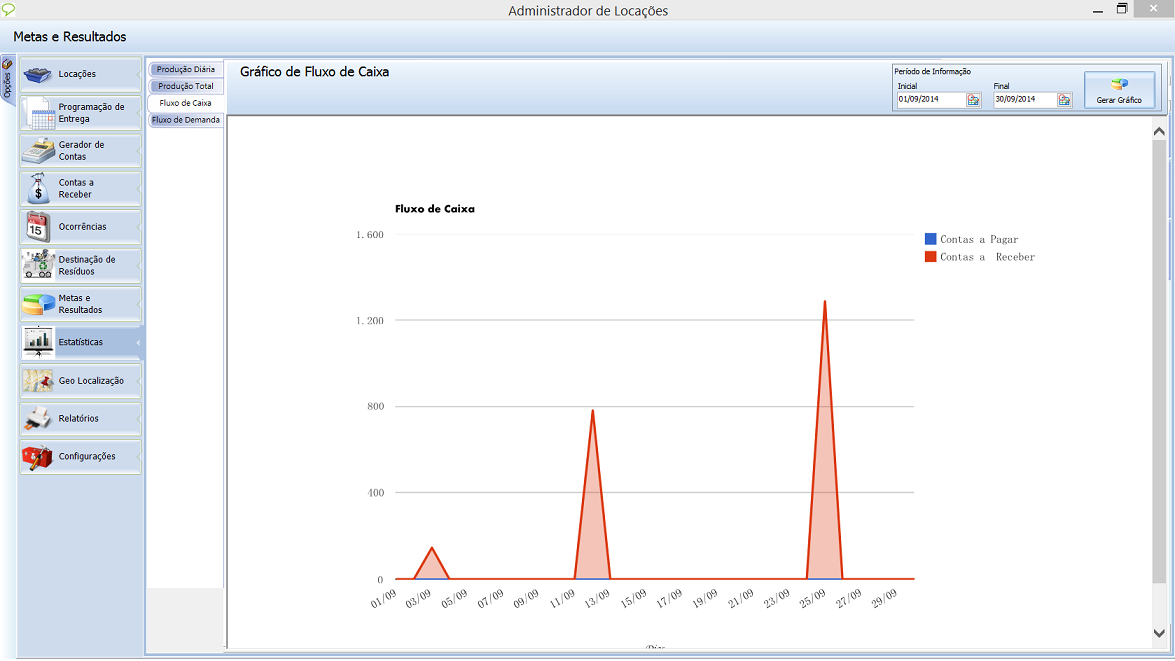This screenshot has height=661, width=1175.
Task: Open the Final date calendar picker
Action: point(1064,100)
